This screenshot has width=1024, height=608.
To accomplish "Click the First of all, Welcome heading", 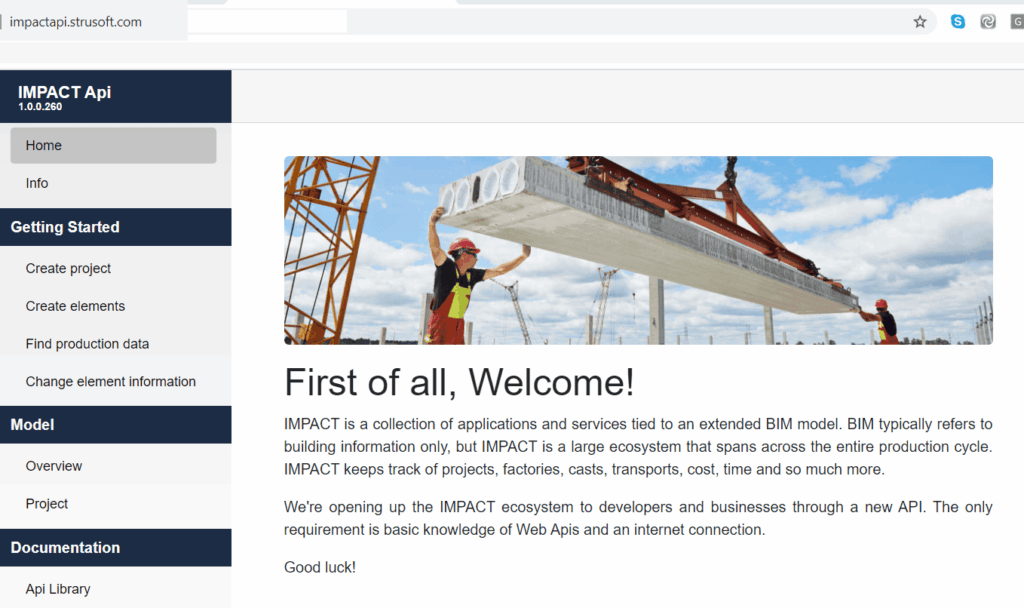I will click(459, 383).
